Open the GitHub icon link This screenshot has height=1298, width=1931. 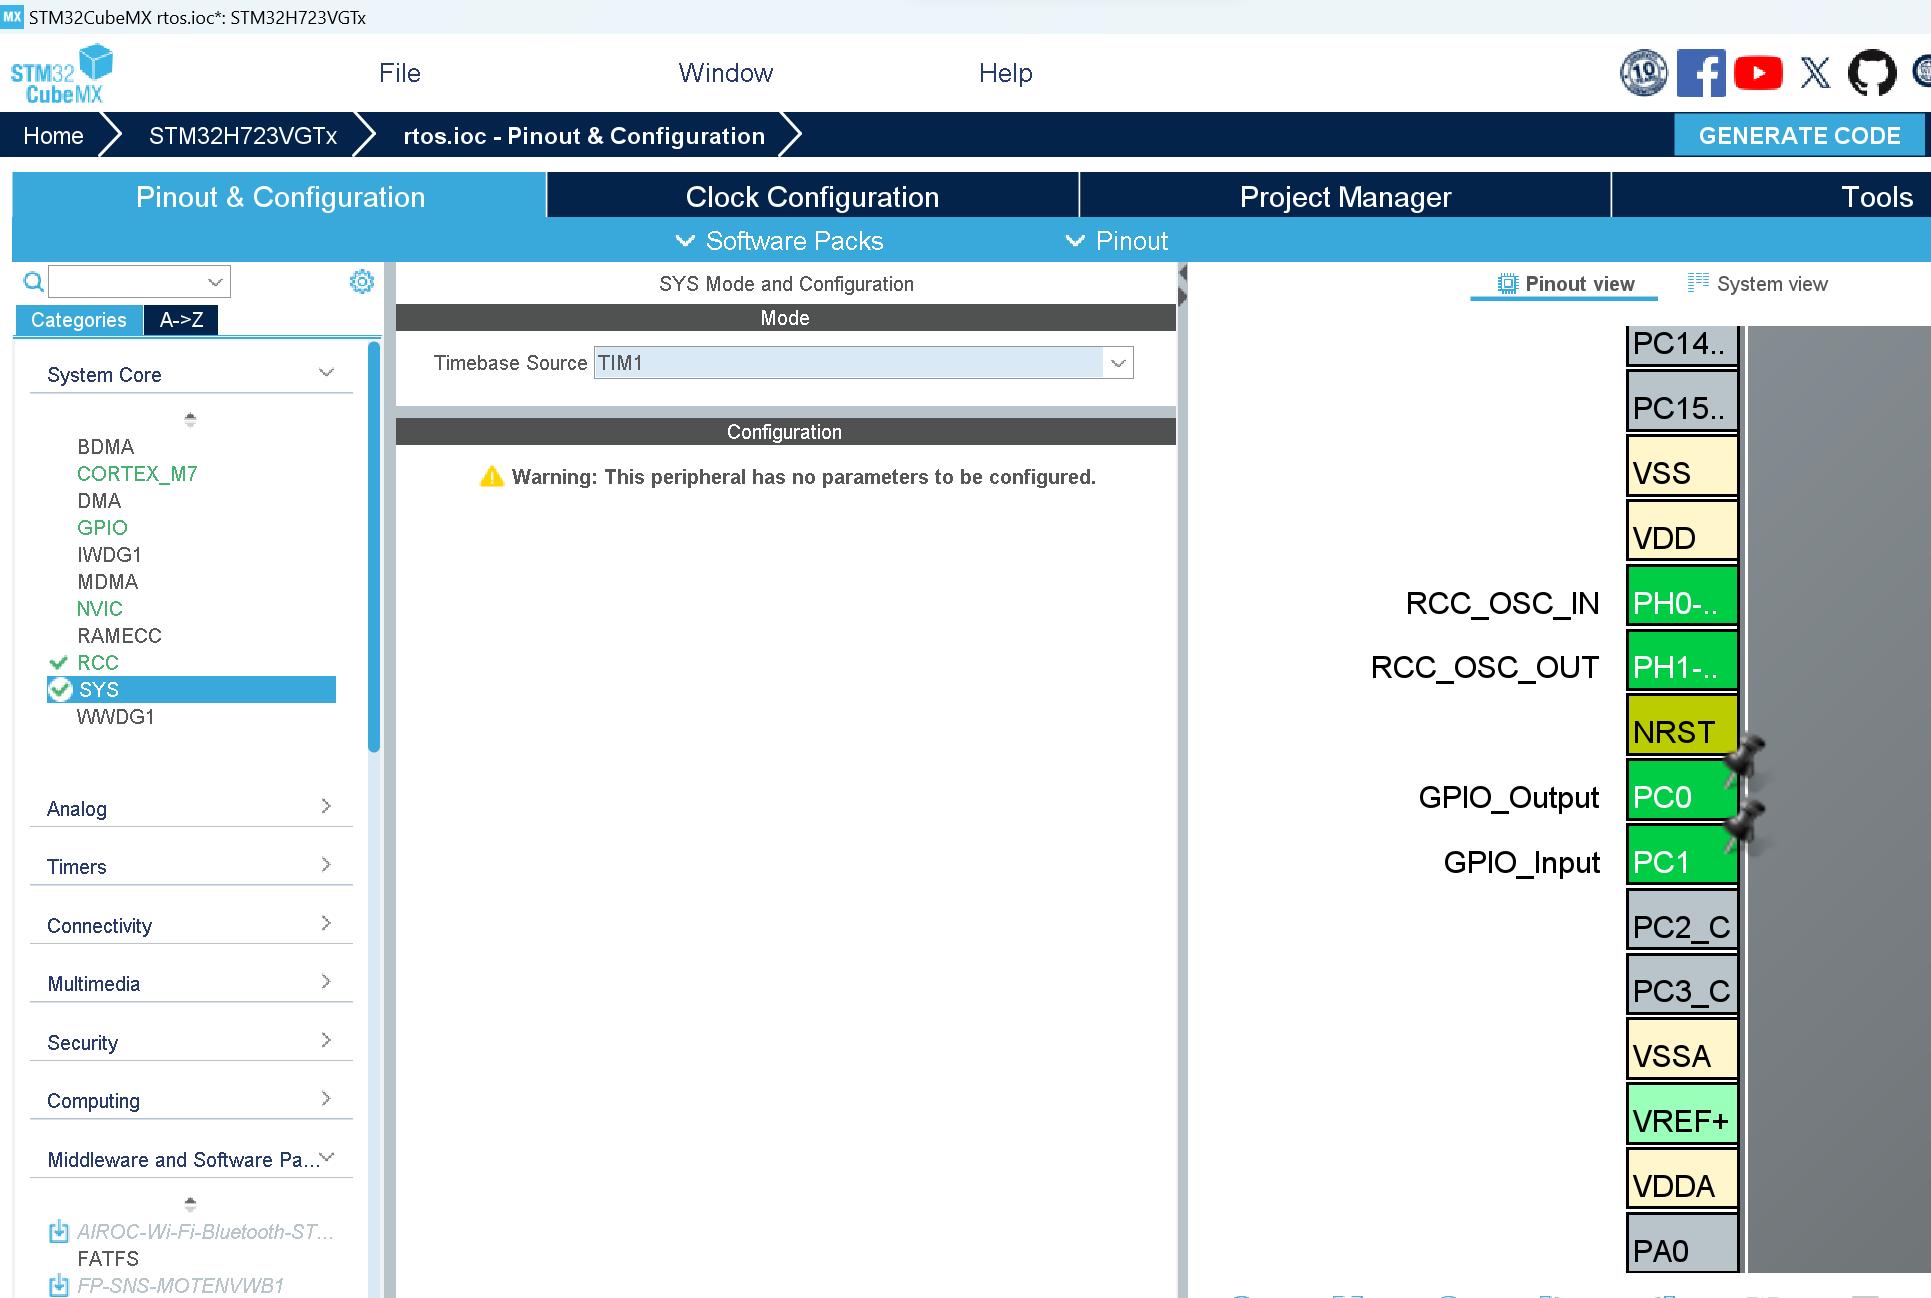coord(1871,73)
